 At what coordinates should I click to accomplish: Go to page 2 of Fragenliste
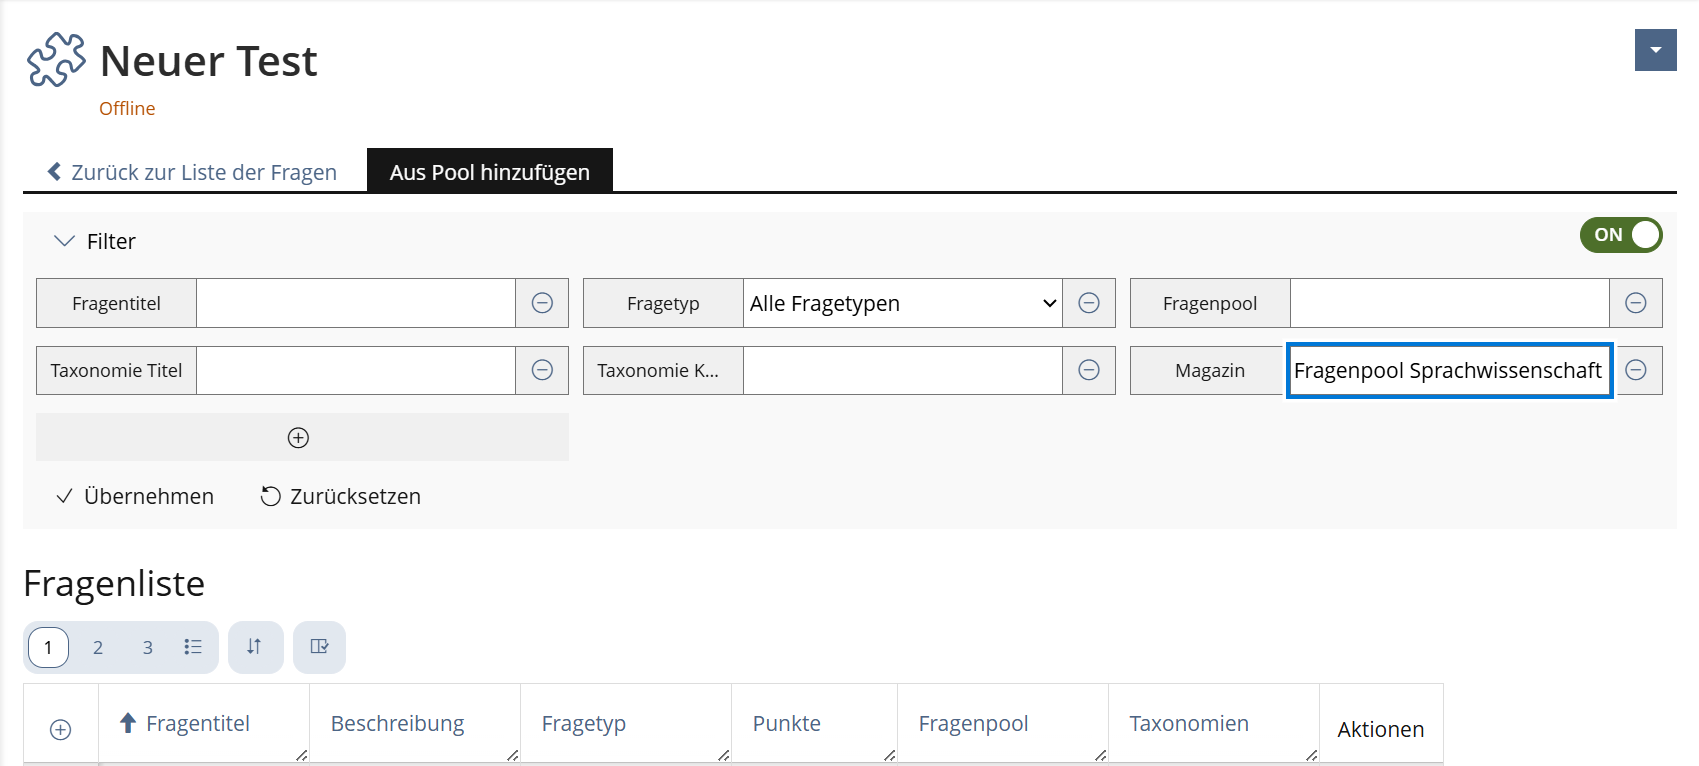point(98,647)
